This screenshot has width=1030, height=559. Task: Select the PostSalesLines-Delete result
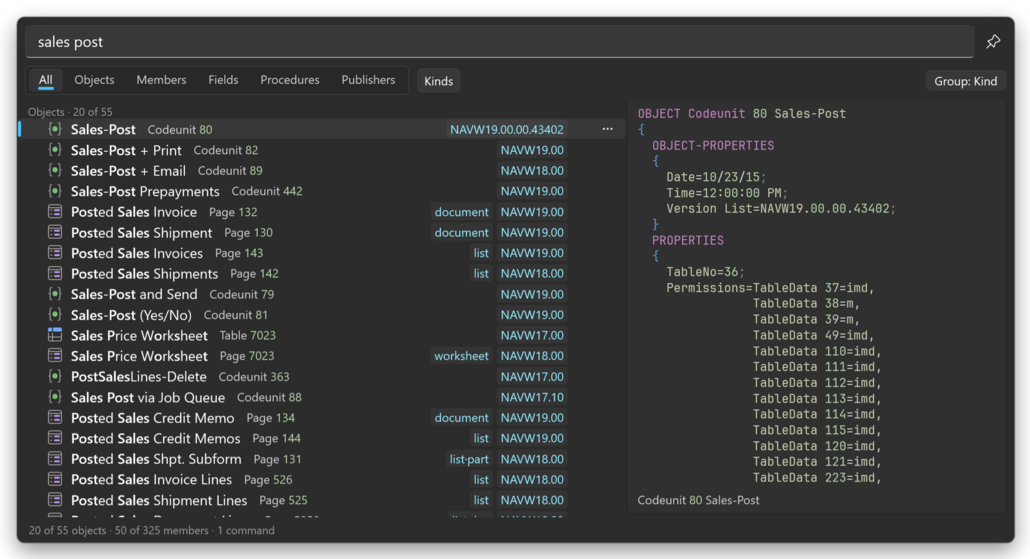point(322,376)
